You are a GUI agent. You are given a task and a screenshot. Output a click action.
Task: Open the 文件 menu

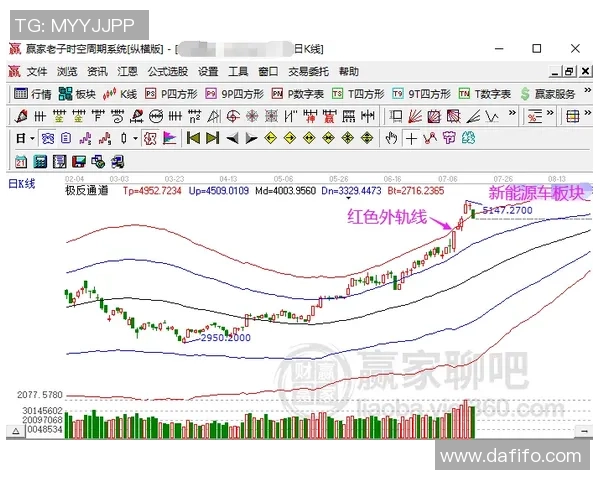click(37, 72)
